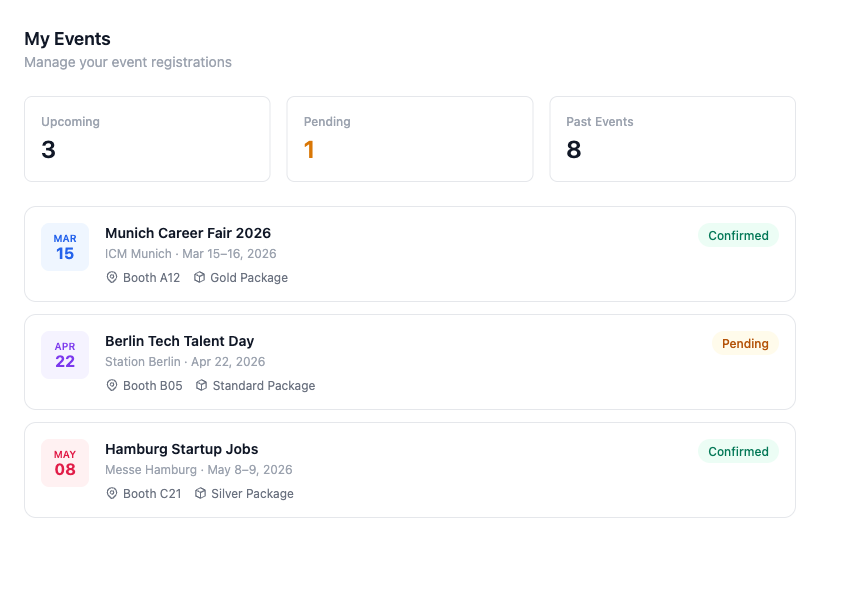Click the location pin icon beside Booth C21
Image resolution: width=860 pixels, height=600 pixels.
pyautogui.click(x=112, y=493)
